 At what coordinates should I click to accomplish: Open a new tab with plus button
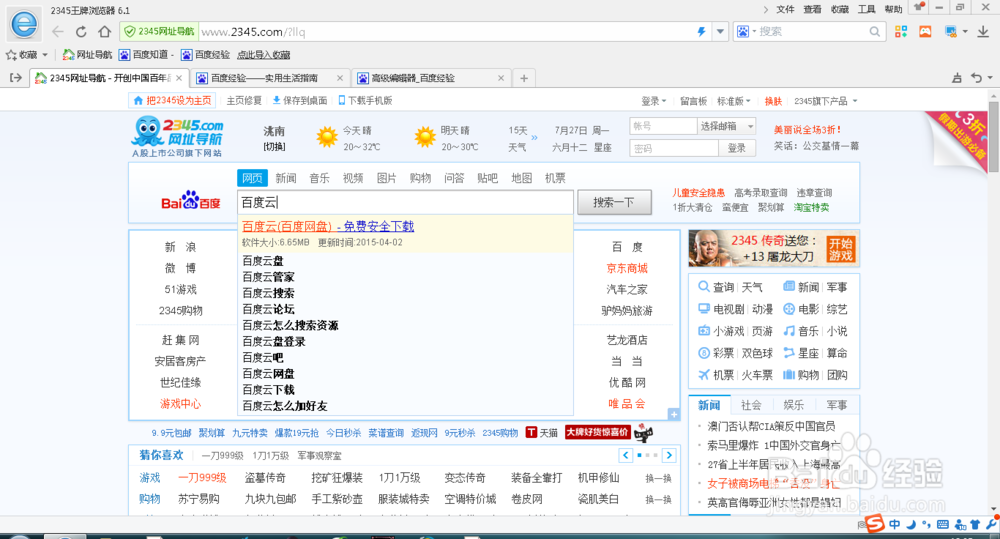click(524, 78)
